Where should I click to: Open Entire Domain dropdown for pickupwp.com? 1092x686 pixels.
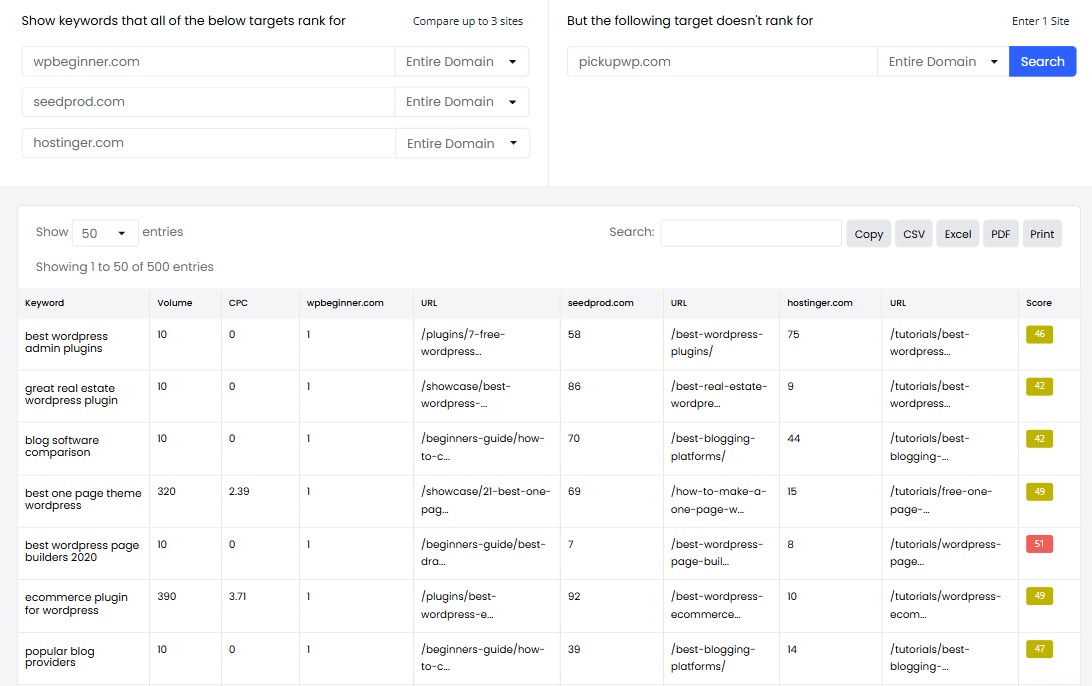coord(943,61)
